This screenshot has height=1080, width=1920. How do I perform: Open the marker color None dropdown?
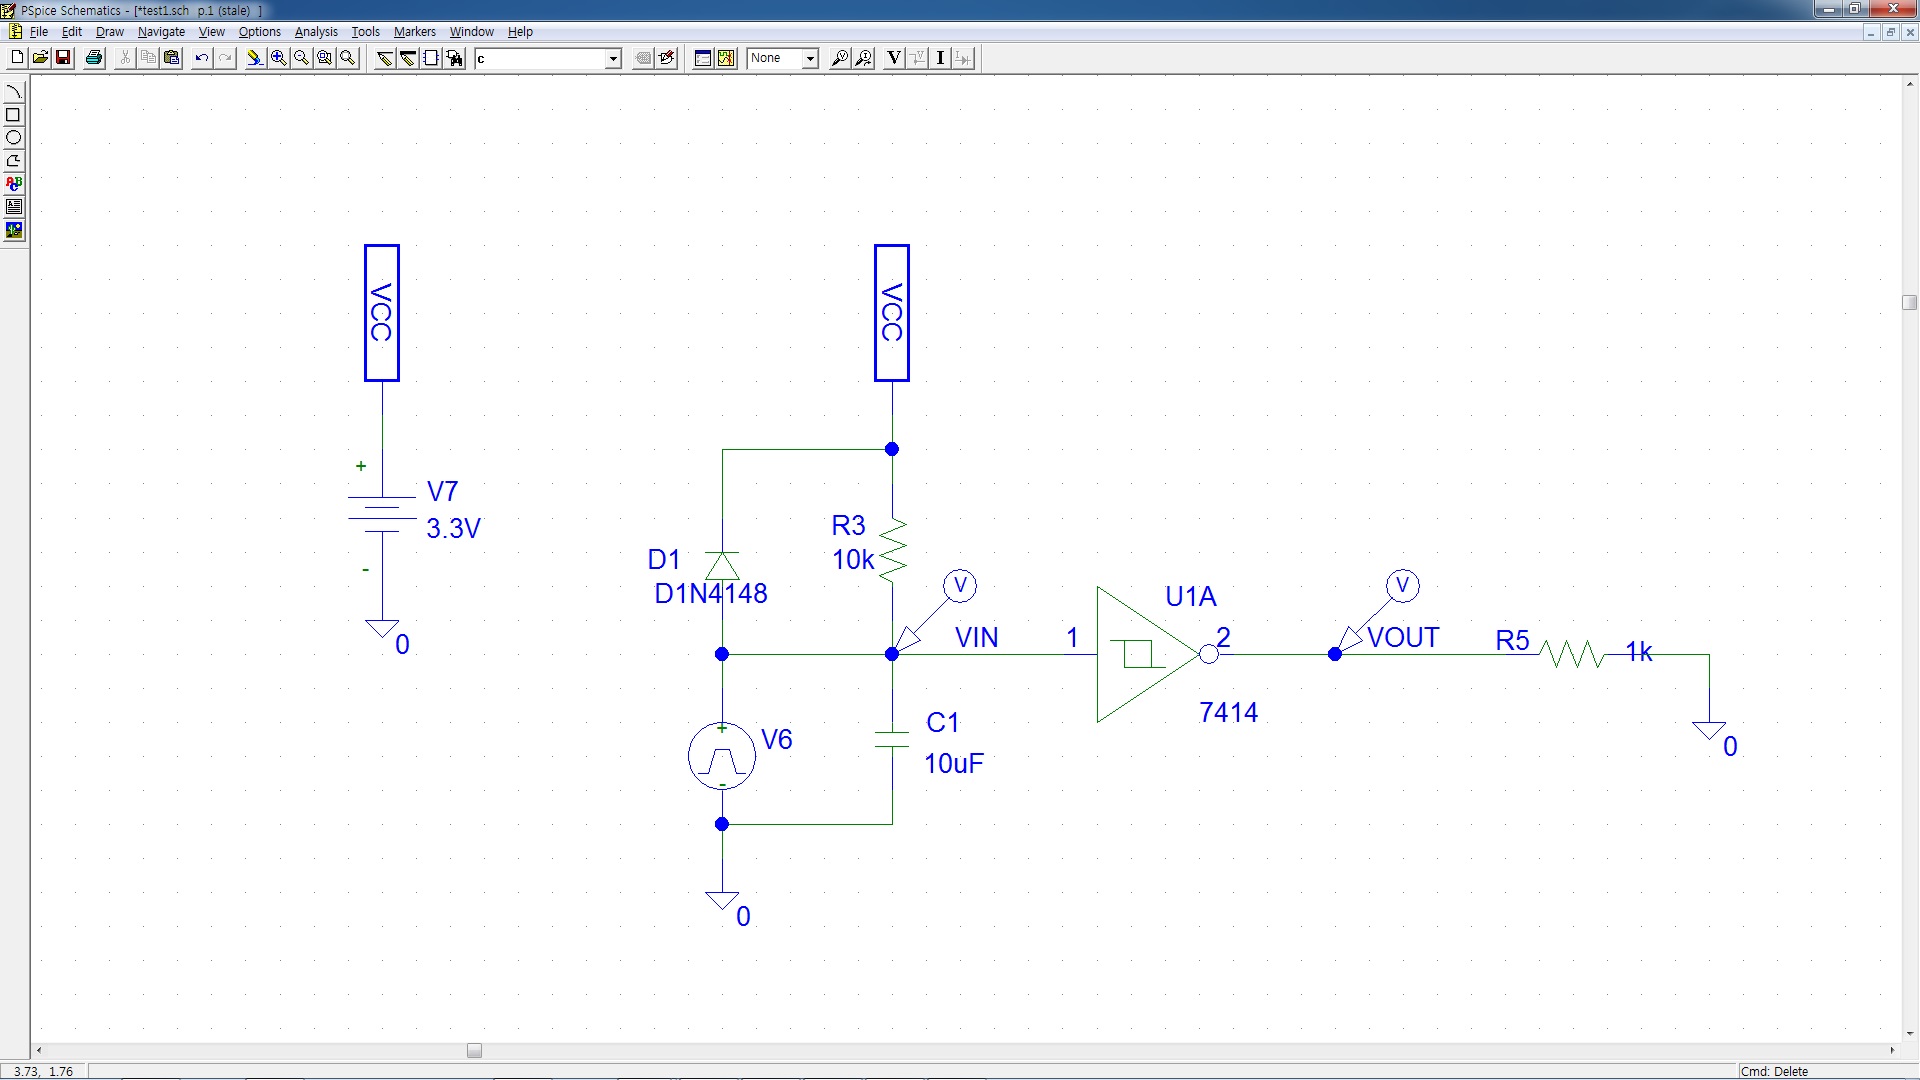tap(810, 59)
